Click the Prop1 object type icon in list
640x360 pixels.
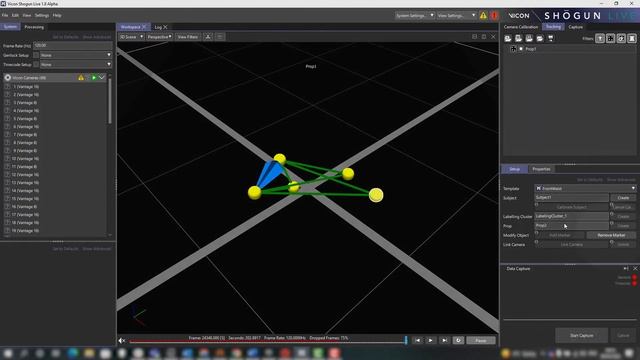tap(513, 49)
